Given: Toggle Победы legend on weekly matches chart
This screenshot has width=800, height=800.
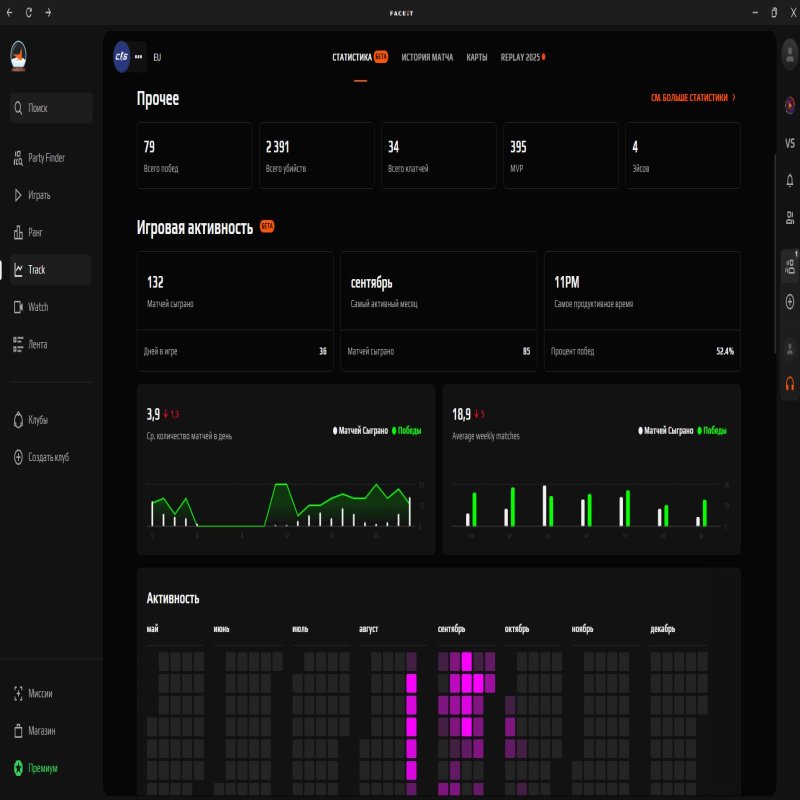Looking at the screenshot, I should pyautogui.click(x=713, y=431).
